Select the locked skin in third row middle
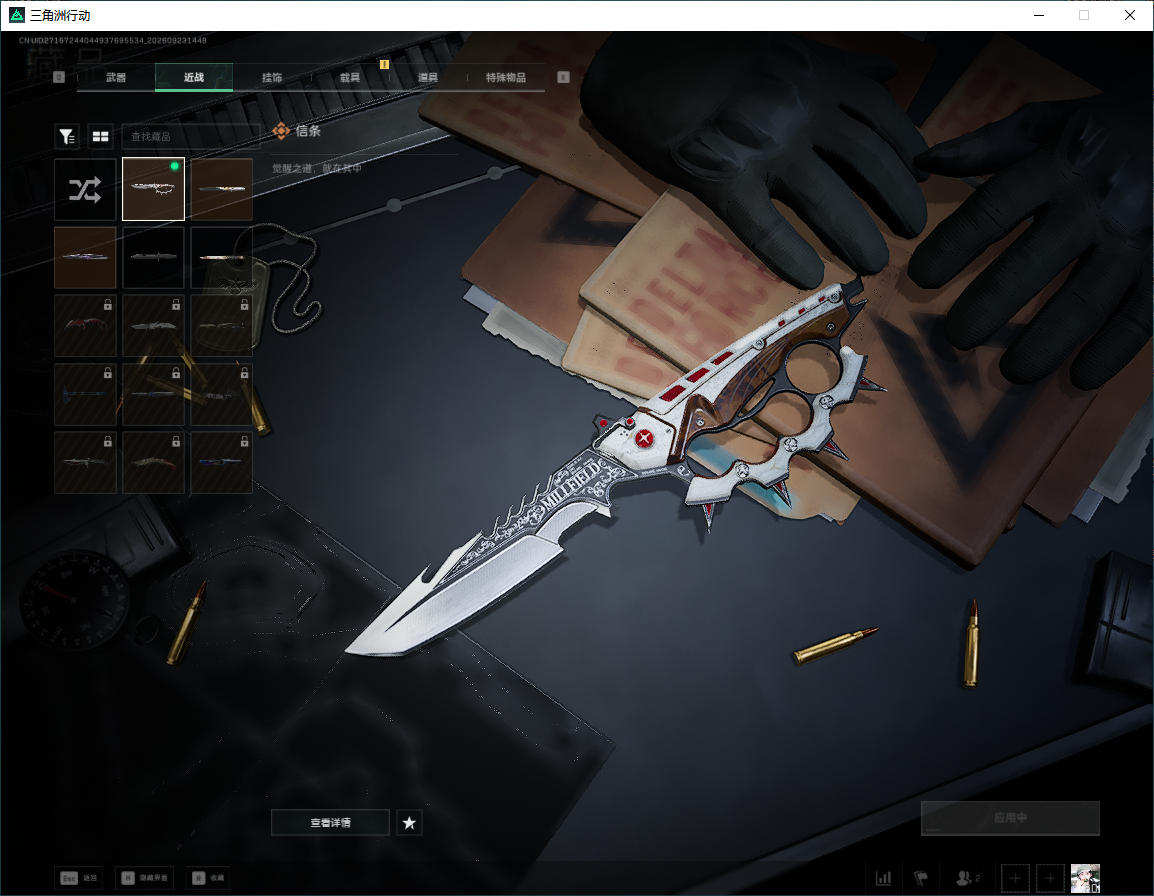 pos(153,326)
